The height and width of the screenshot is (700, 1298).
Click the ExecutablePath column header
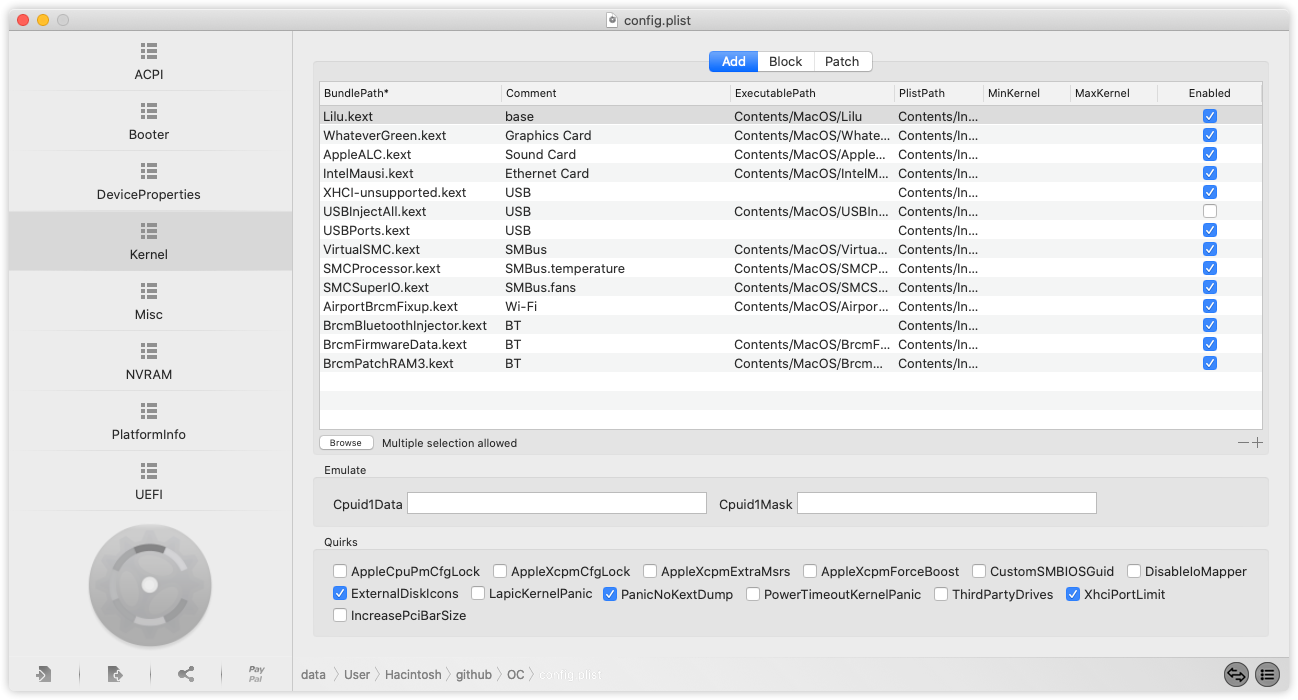(812, 93)
